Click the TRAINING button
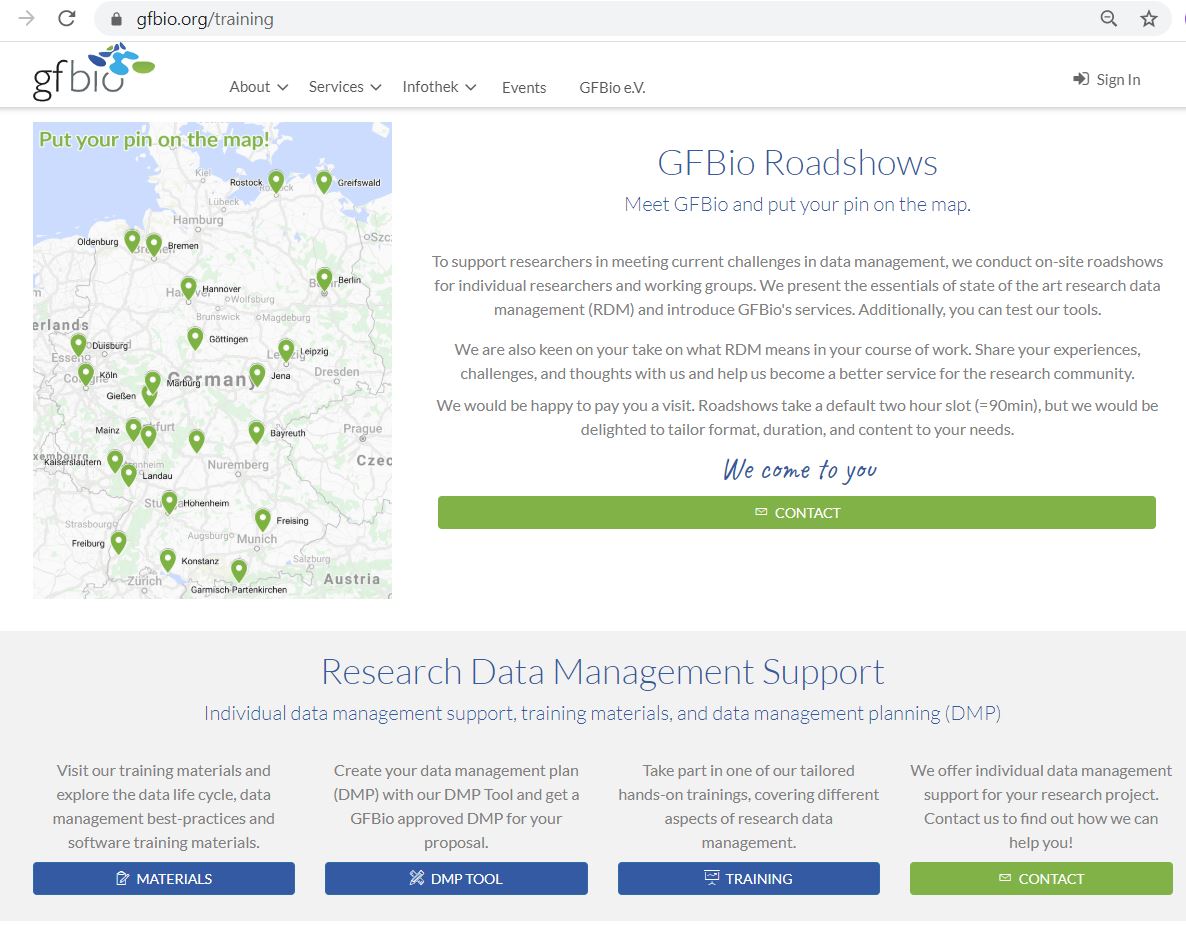This screenshot has height=926, width=1186. coord(749,878)
